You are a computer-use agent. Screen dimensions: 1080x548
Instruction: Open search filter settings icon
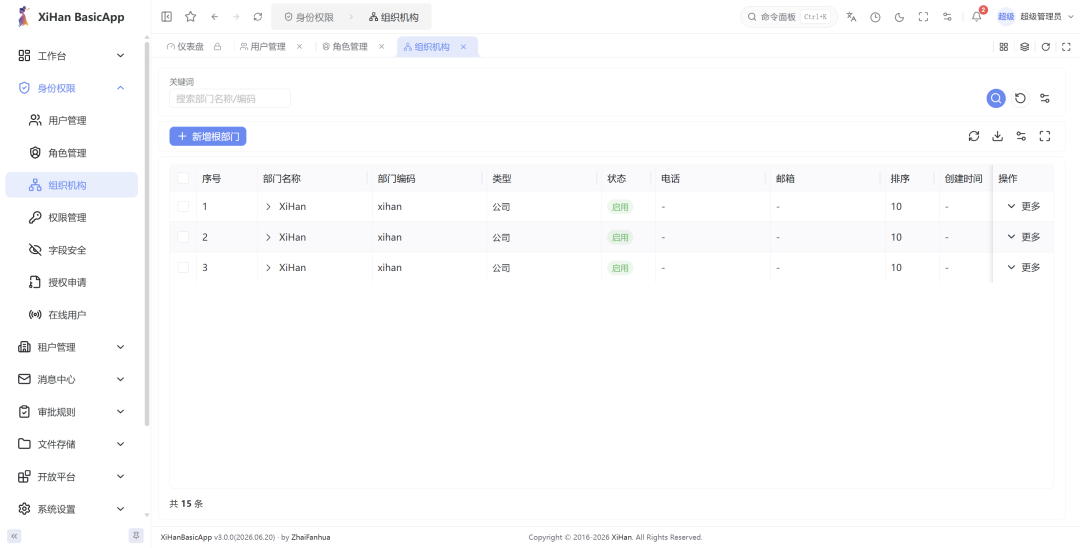click(1045, 98)
